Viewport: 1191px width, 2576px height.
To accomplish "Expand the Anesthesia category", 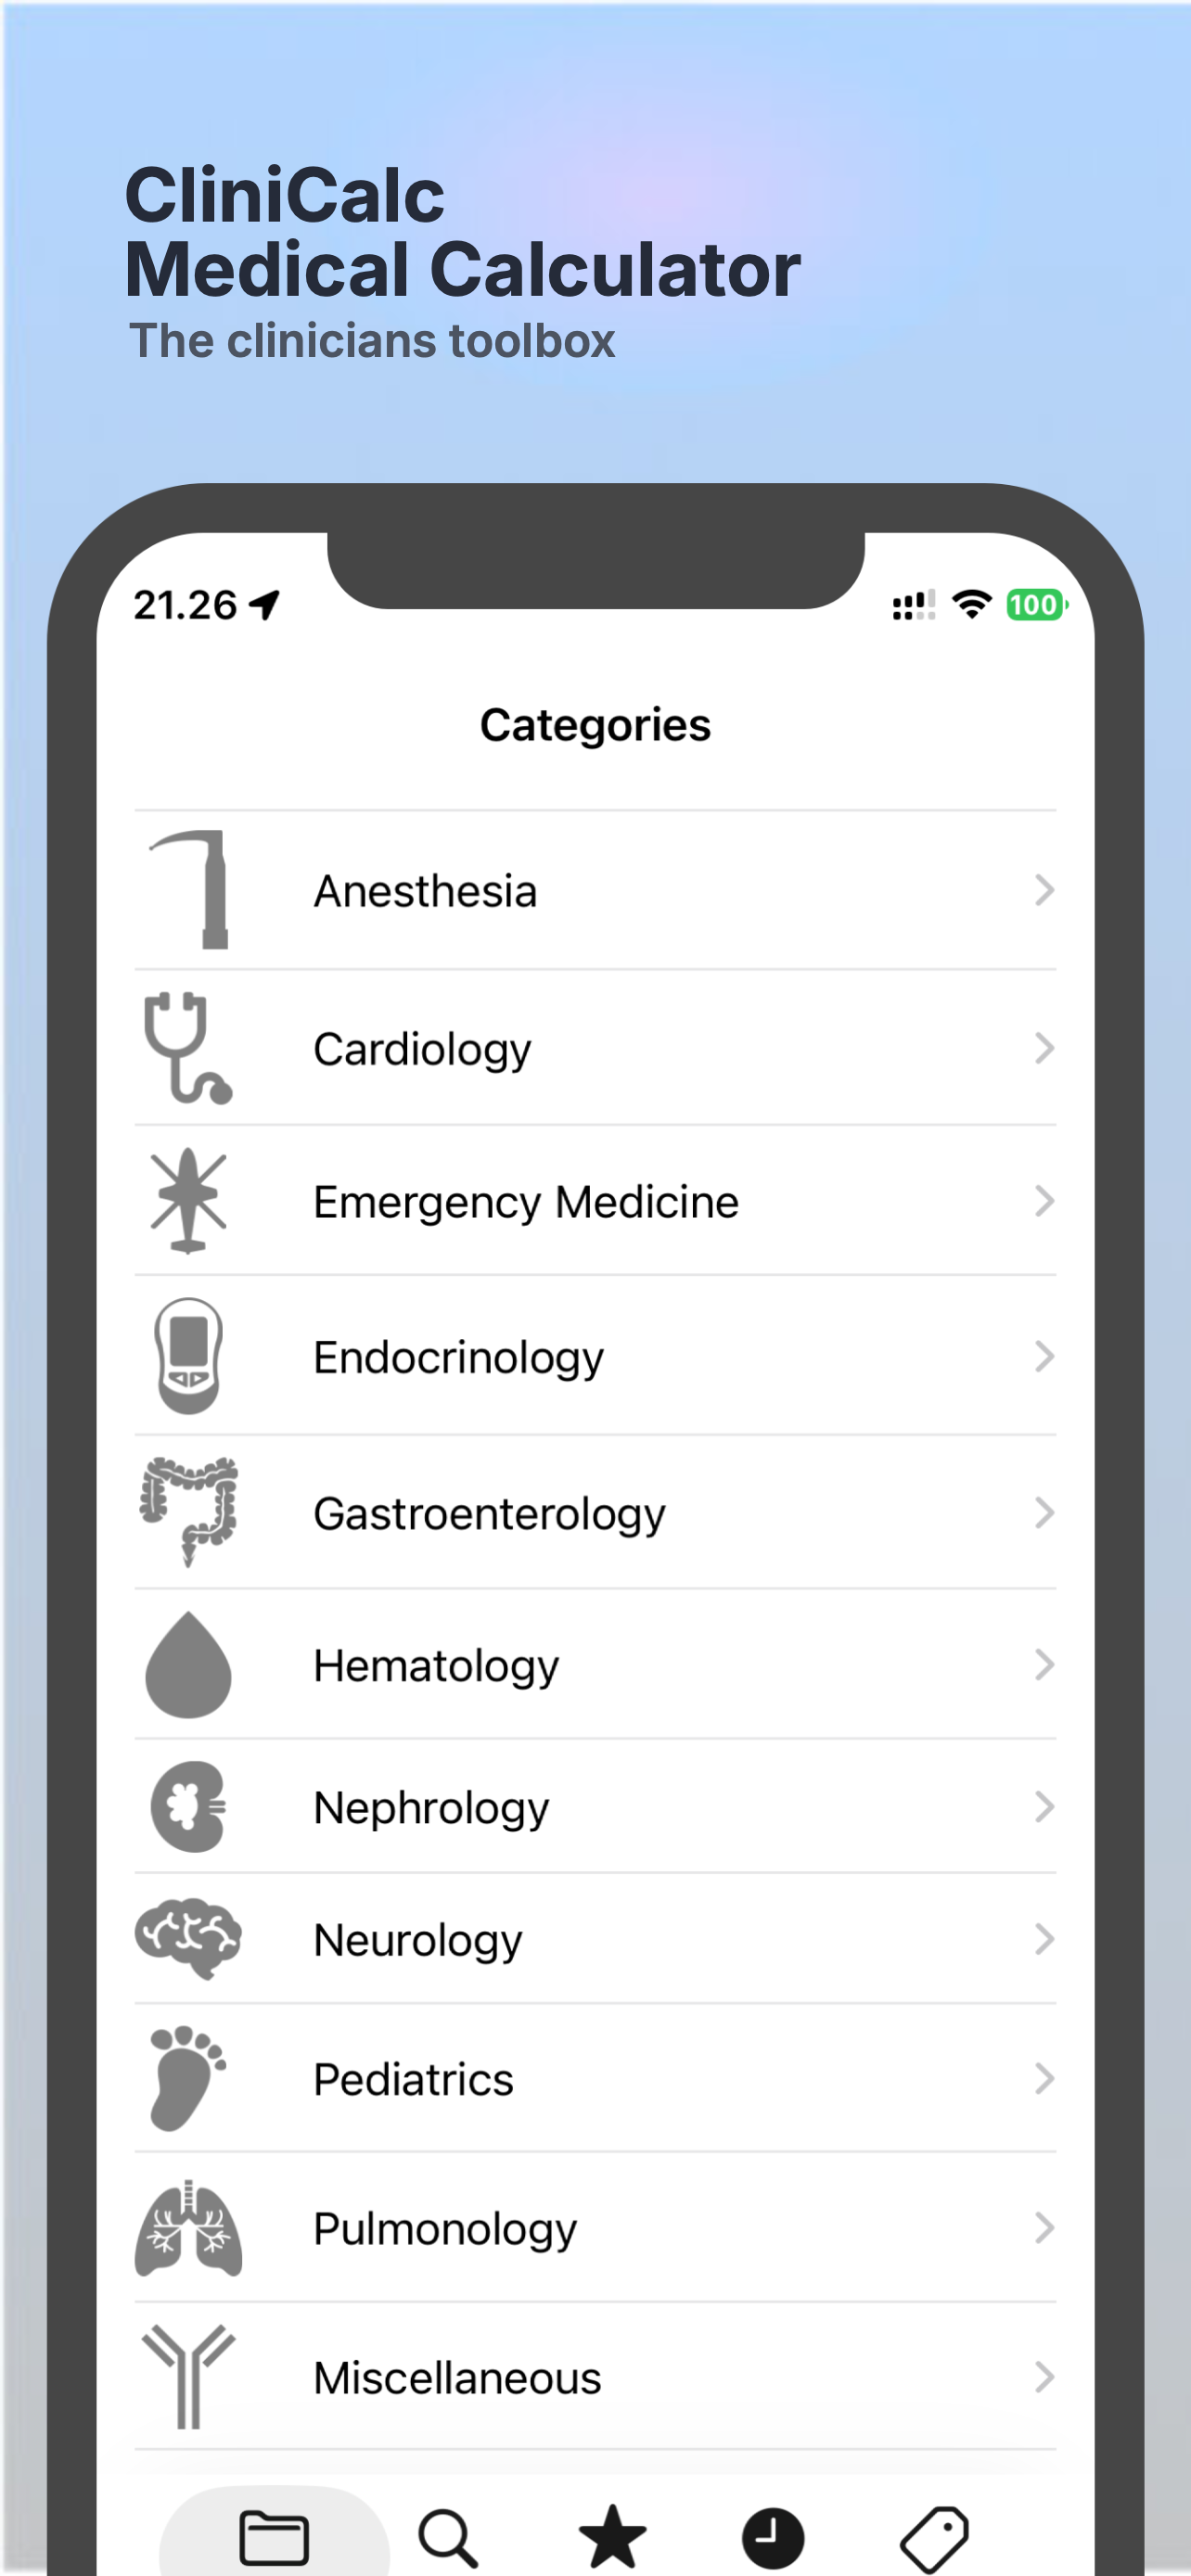I will 595,889.
